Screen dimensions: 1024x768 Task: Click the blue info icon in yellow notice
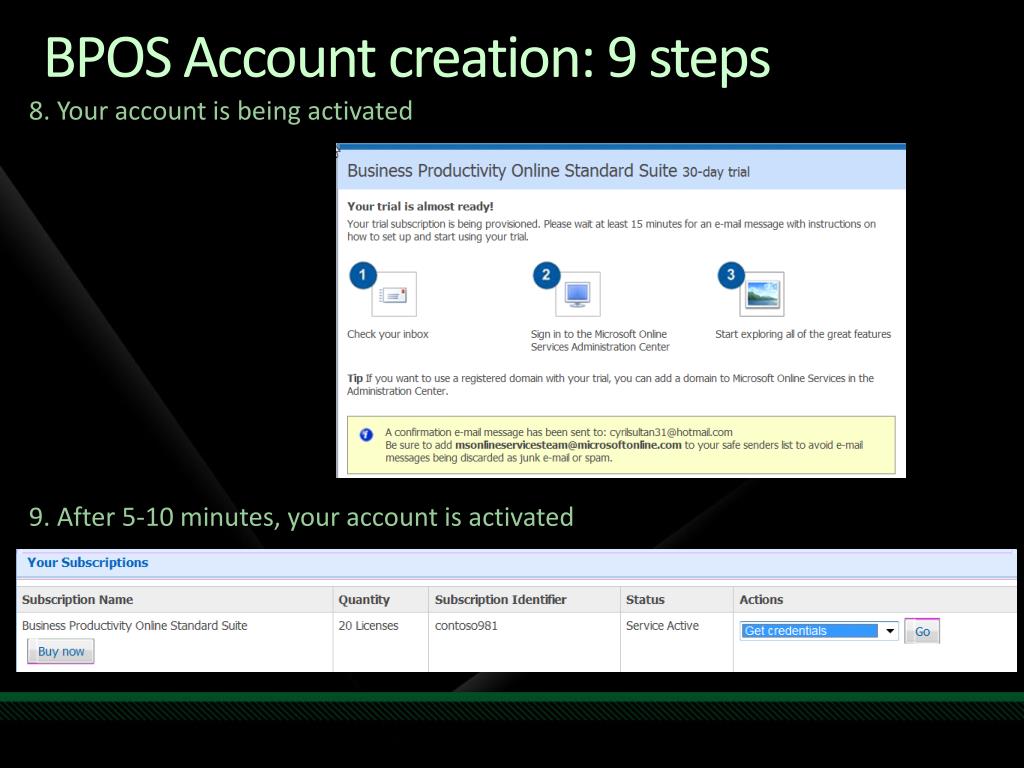[366, 434]
